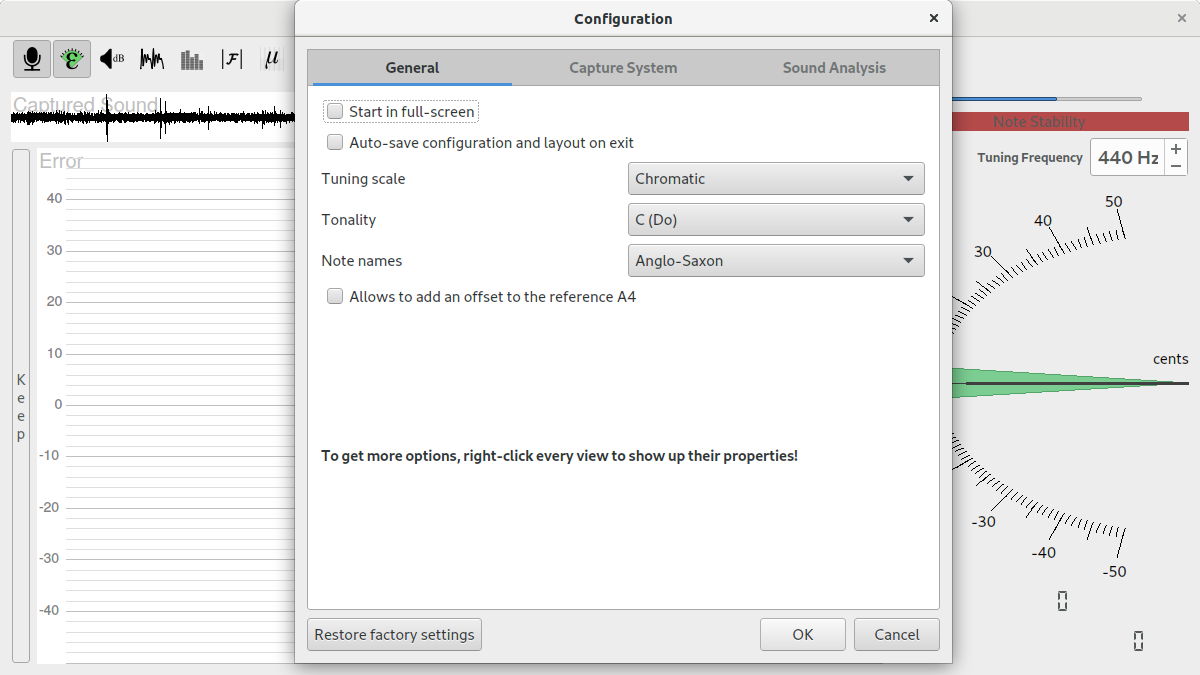The image size is (1200, 675).
Task: Check Auto-save configuration and layout on exit
Action: [x=335, y=143]
